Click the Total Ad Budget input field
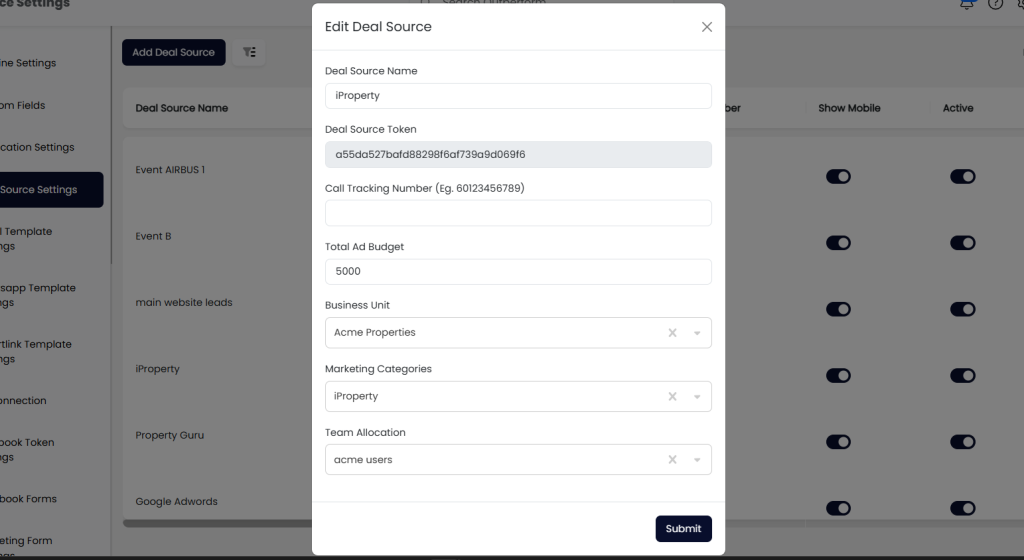 518,272
